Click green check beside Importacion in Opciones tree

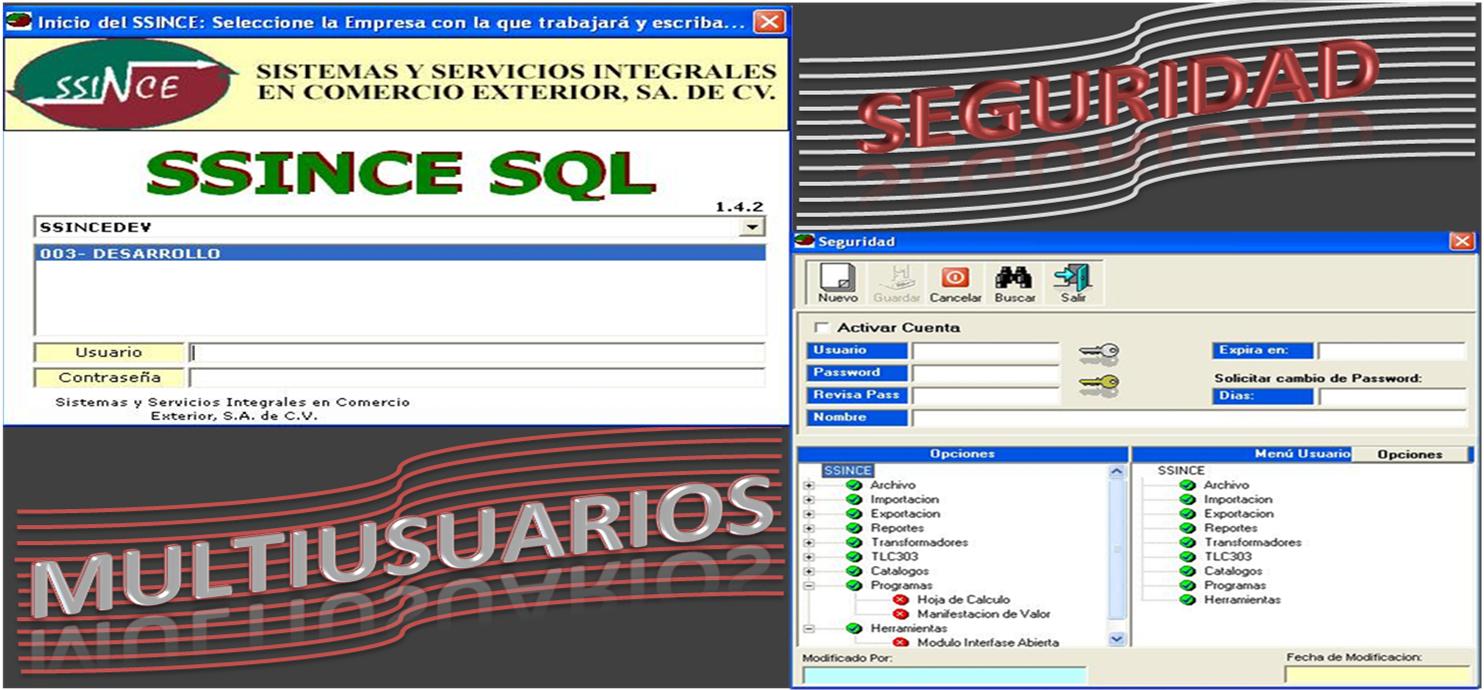pos(854,500)
